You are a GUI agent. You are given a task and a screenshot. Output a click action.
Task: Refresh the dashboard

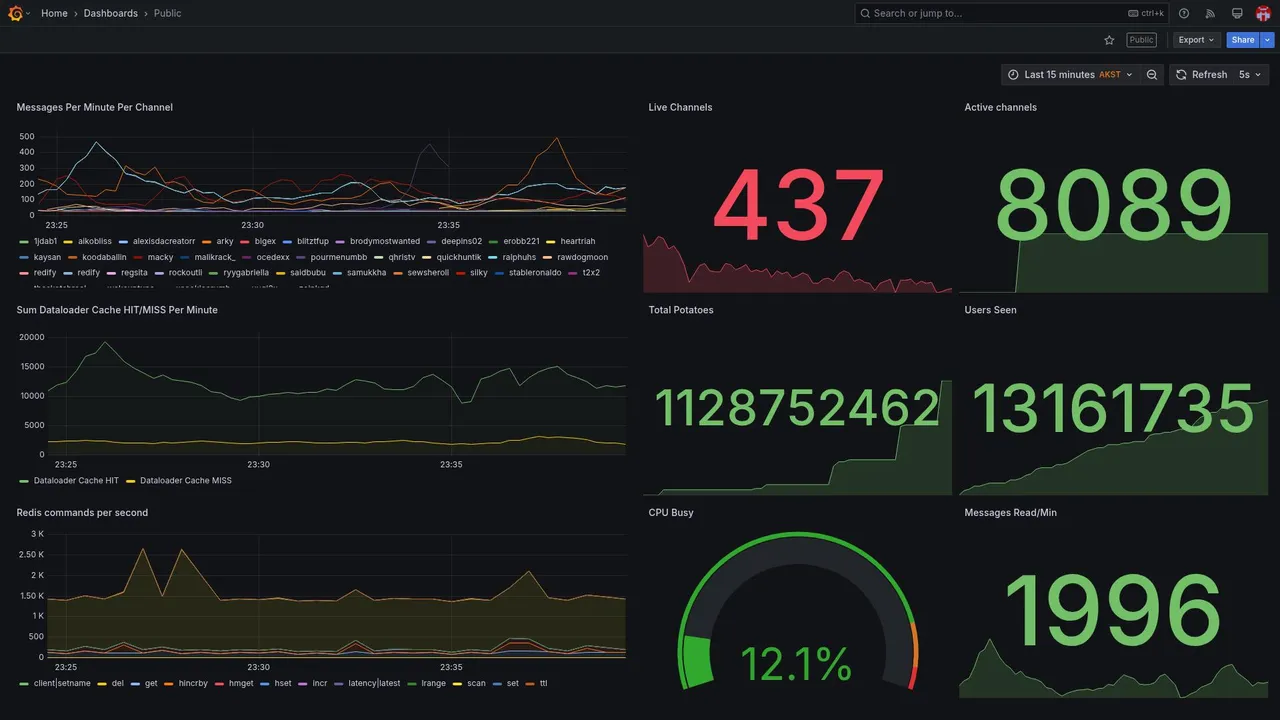point(1200,75)
